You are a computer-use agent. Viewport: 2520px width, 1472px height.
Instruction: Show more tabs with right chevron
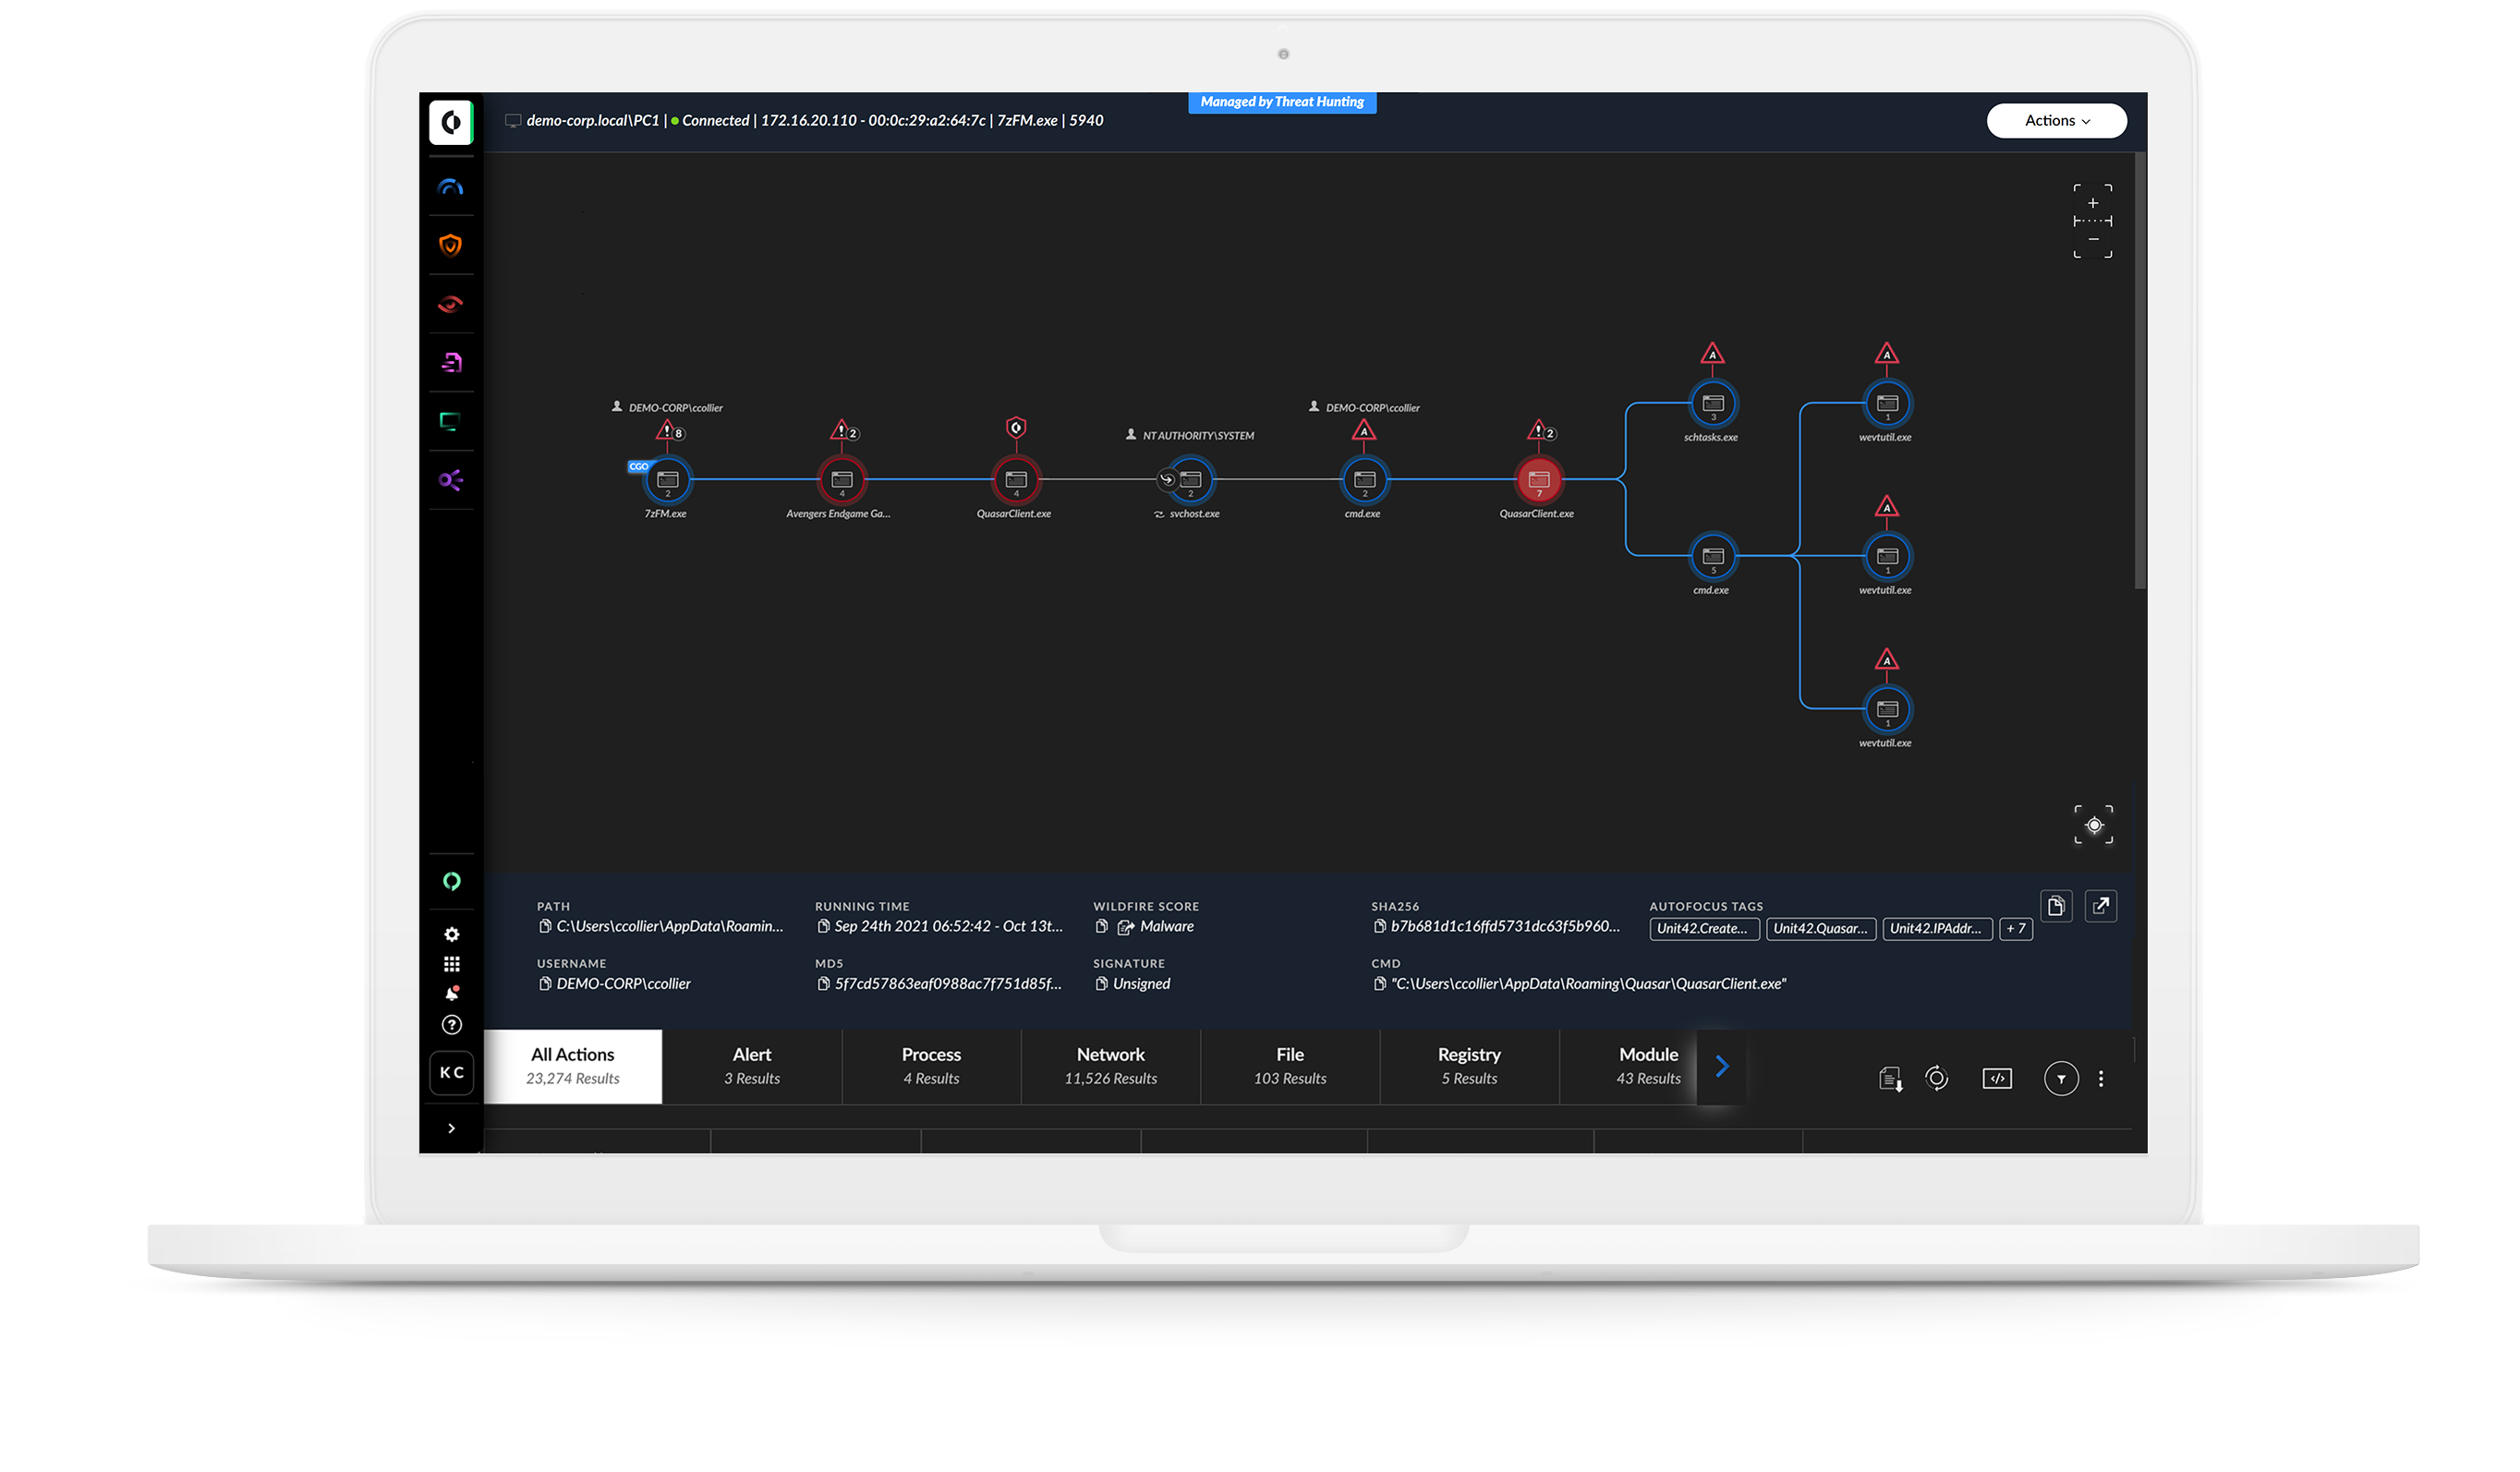tap(1721, 1067)
